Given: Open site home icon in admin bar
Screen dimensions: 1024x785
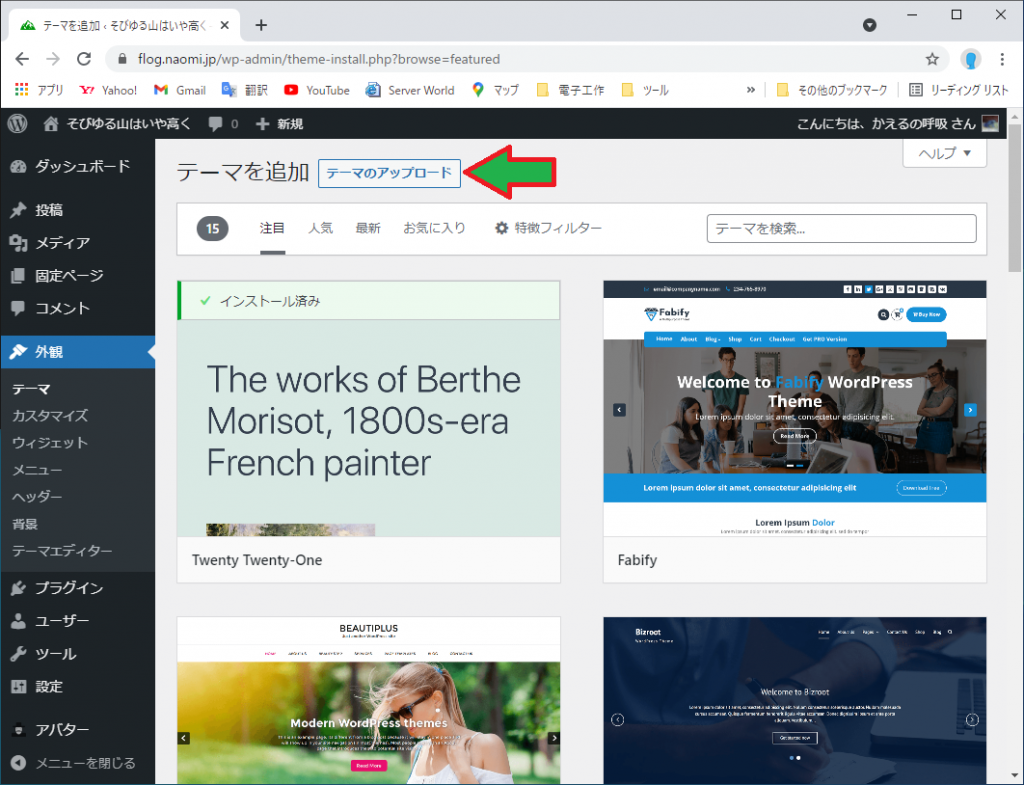Looking at the screenshot, I should click(x=51, y=123).
